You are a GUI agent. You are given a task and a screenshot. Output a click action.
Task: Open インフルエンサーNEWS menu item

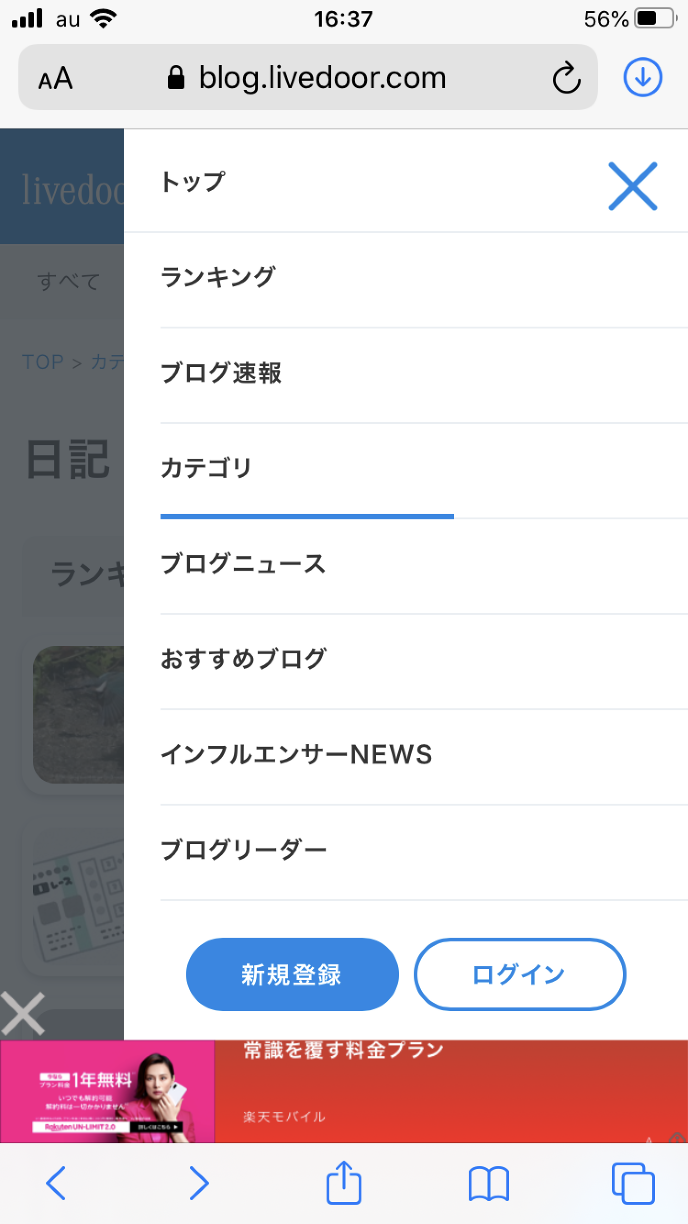click(296, 755)
